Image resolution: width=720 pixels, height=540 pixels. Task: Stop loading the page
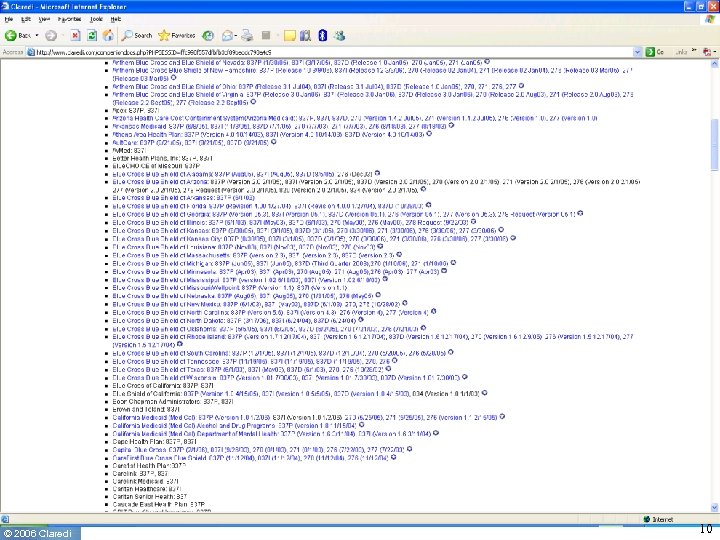pyautogui.click(x=75, y=35)
